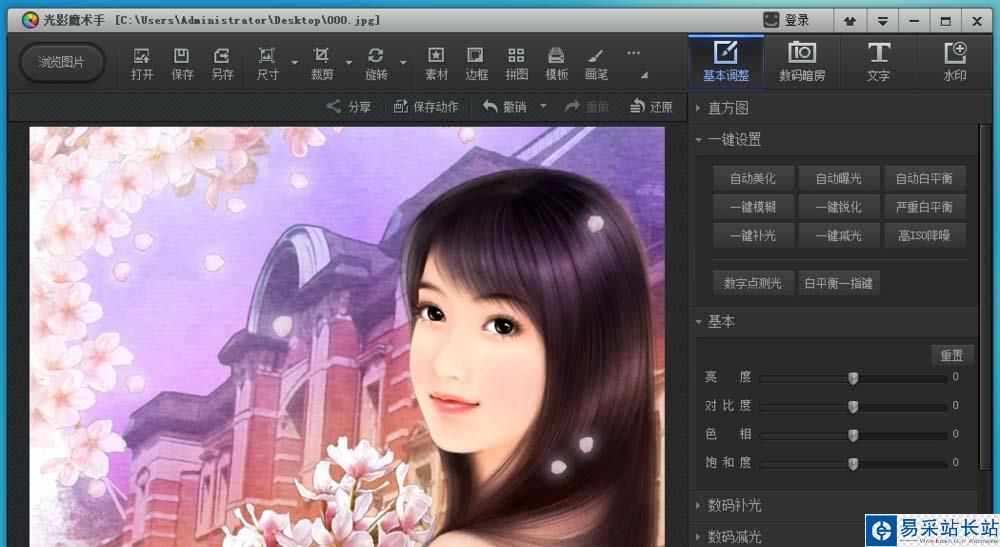Restore original with 还原 button
1000x547 pixels.
tap(651, 106)
